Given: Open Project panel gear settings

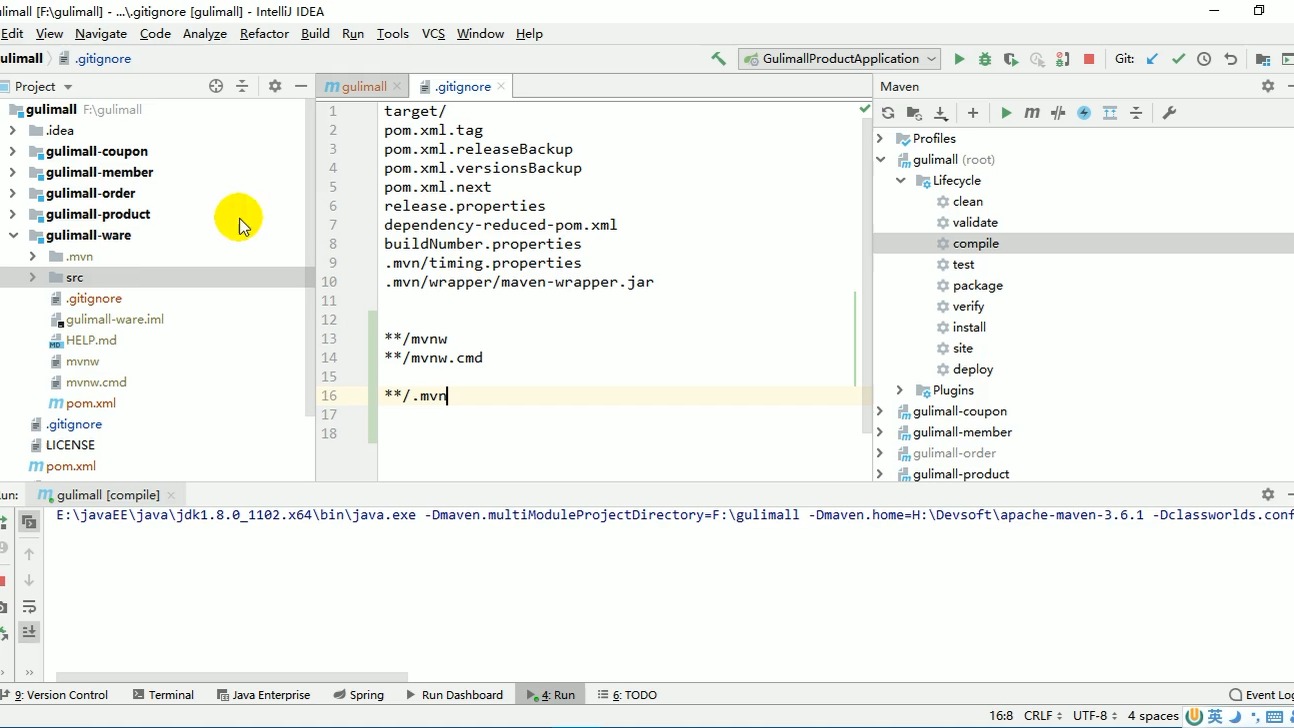Looking at the screenshot, I should tap(275, 86).
